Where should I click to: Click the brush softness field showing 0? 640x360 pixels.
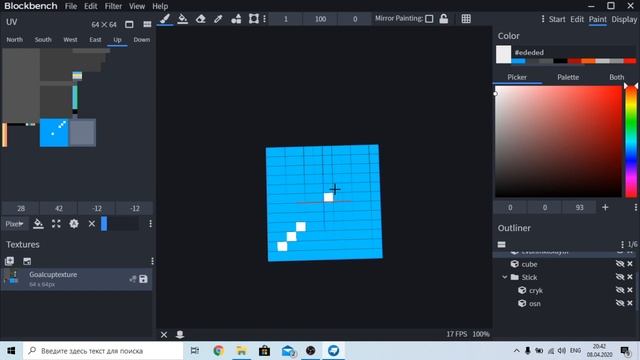(355, 19)
